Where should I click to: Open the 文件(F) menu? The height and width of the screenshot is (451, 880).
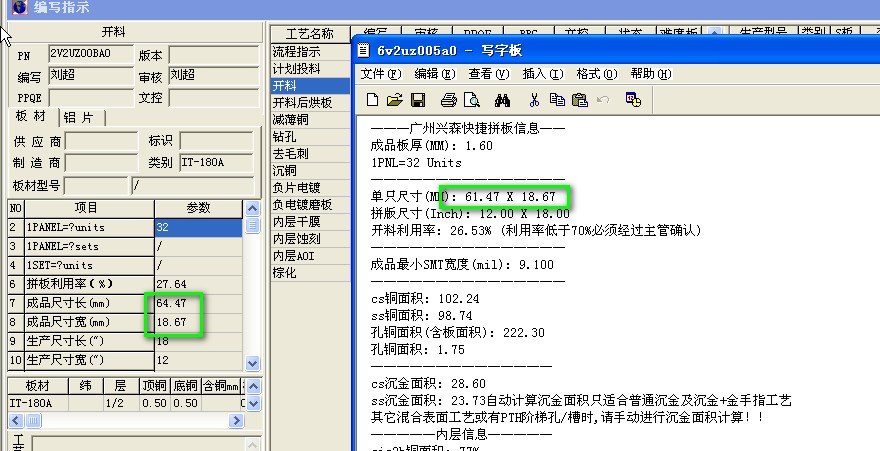pyautogui.click(x=381, y=74)
